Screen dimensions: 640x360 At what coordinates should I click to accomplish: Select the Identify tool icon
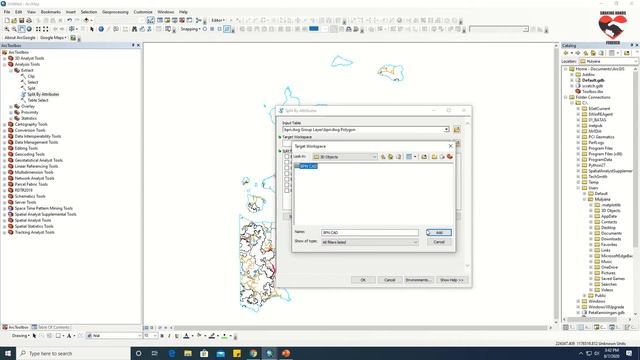point(101,29)
